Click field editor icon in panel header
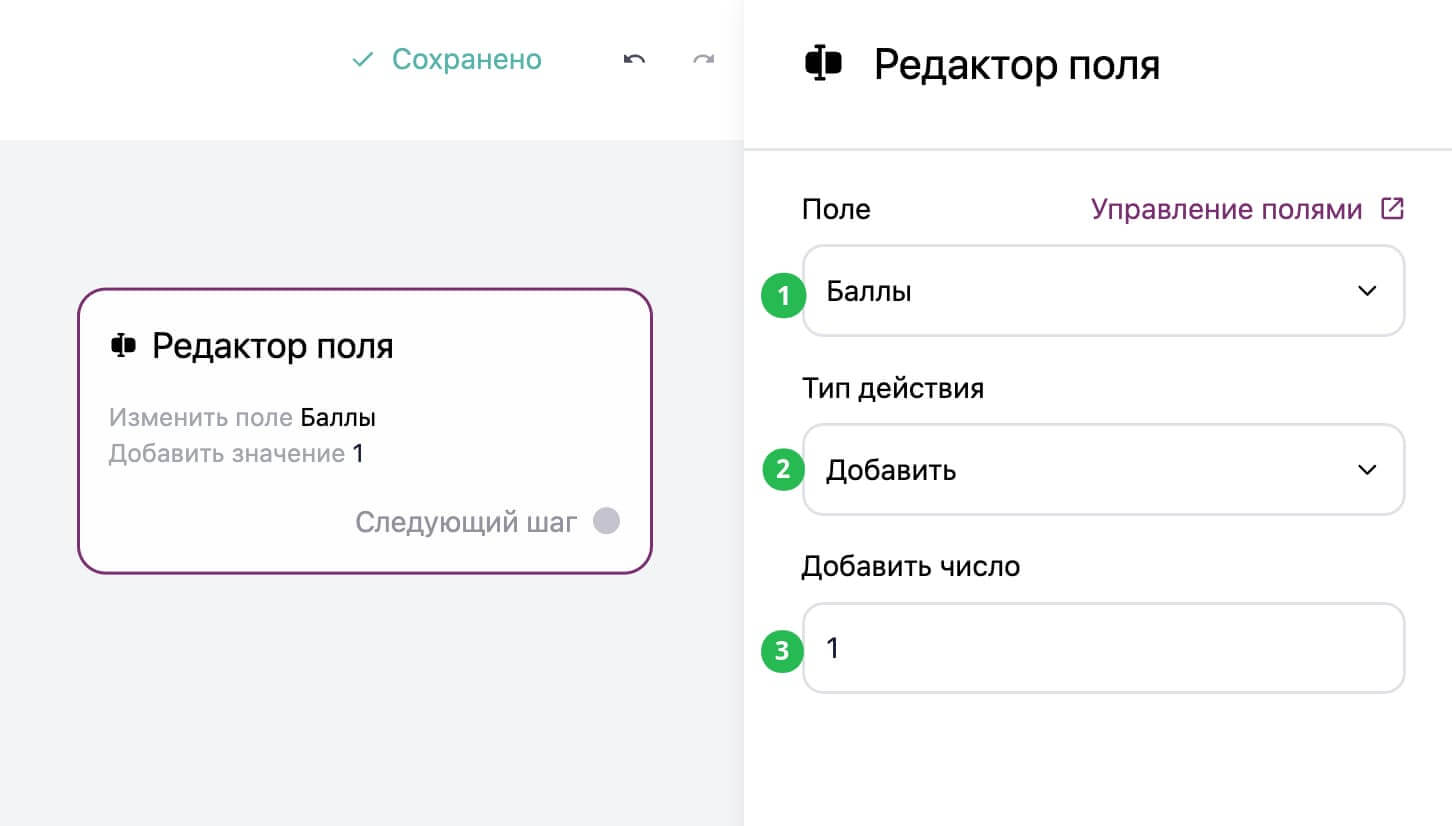1452x826 pixels. click(823, 64)
